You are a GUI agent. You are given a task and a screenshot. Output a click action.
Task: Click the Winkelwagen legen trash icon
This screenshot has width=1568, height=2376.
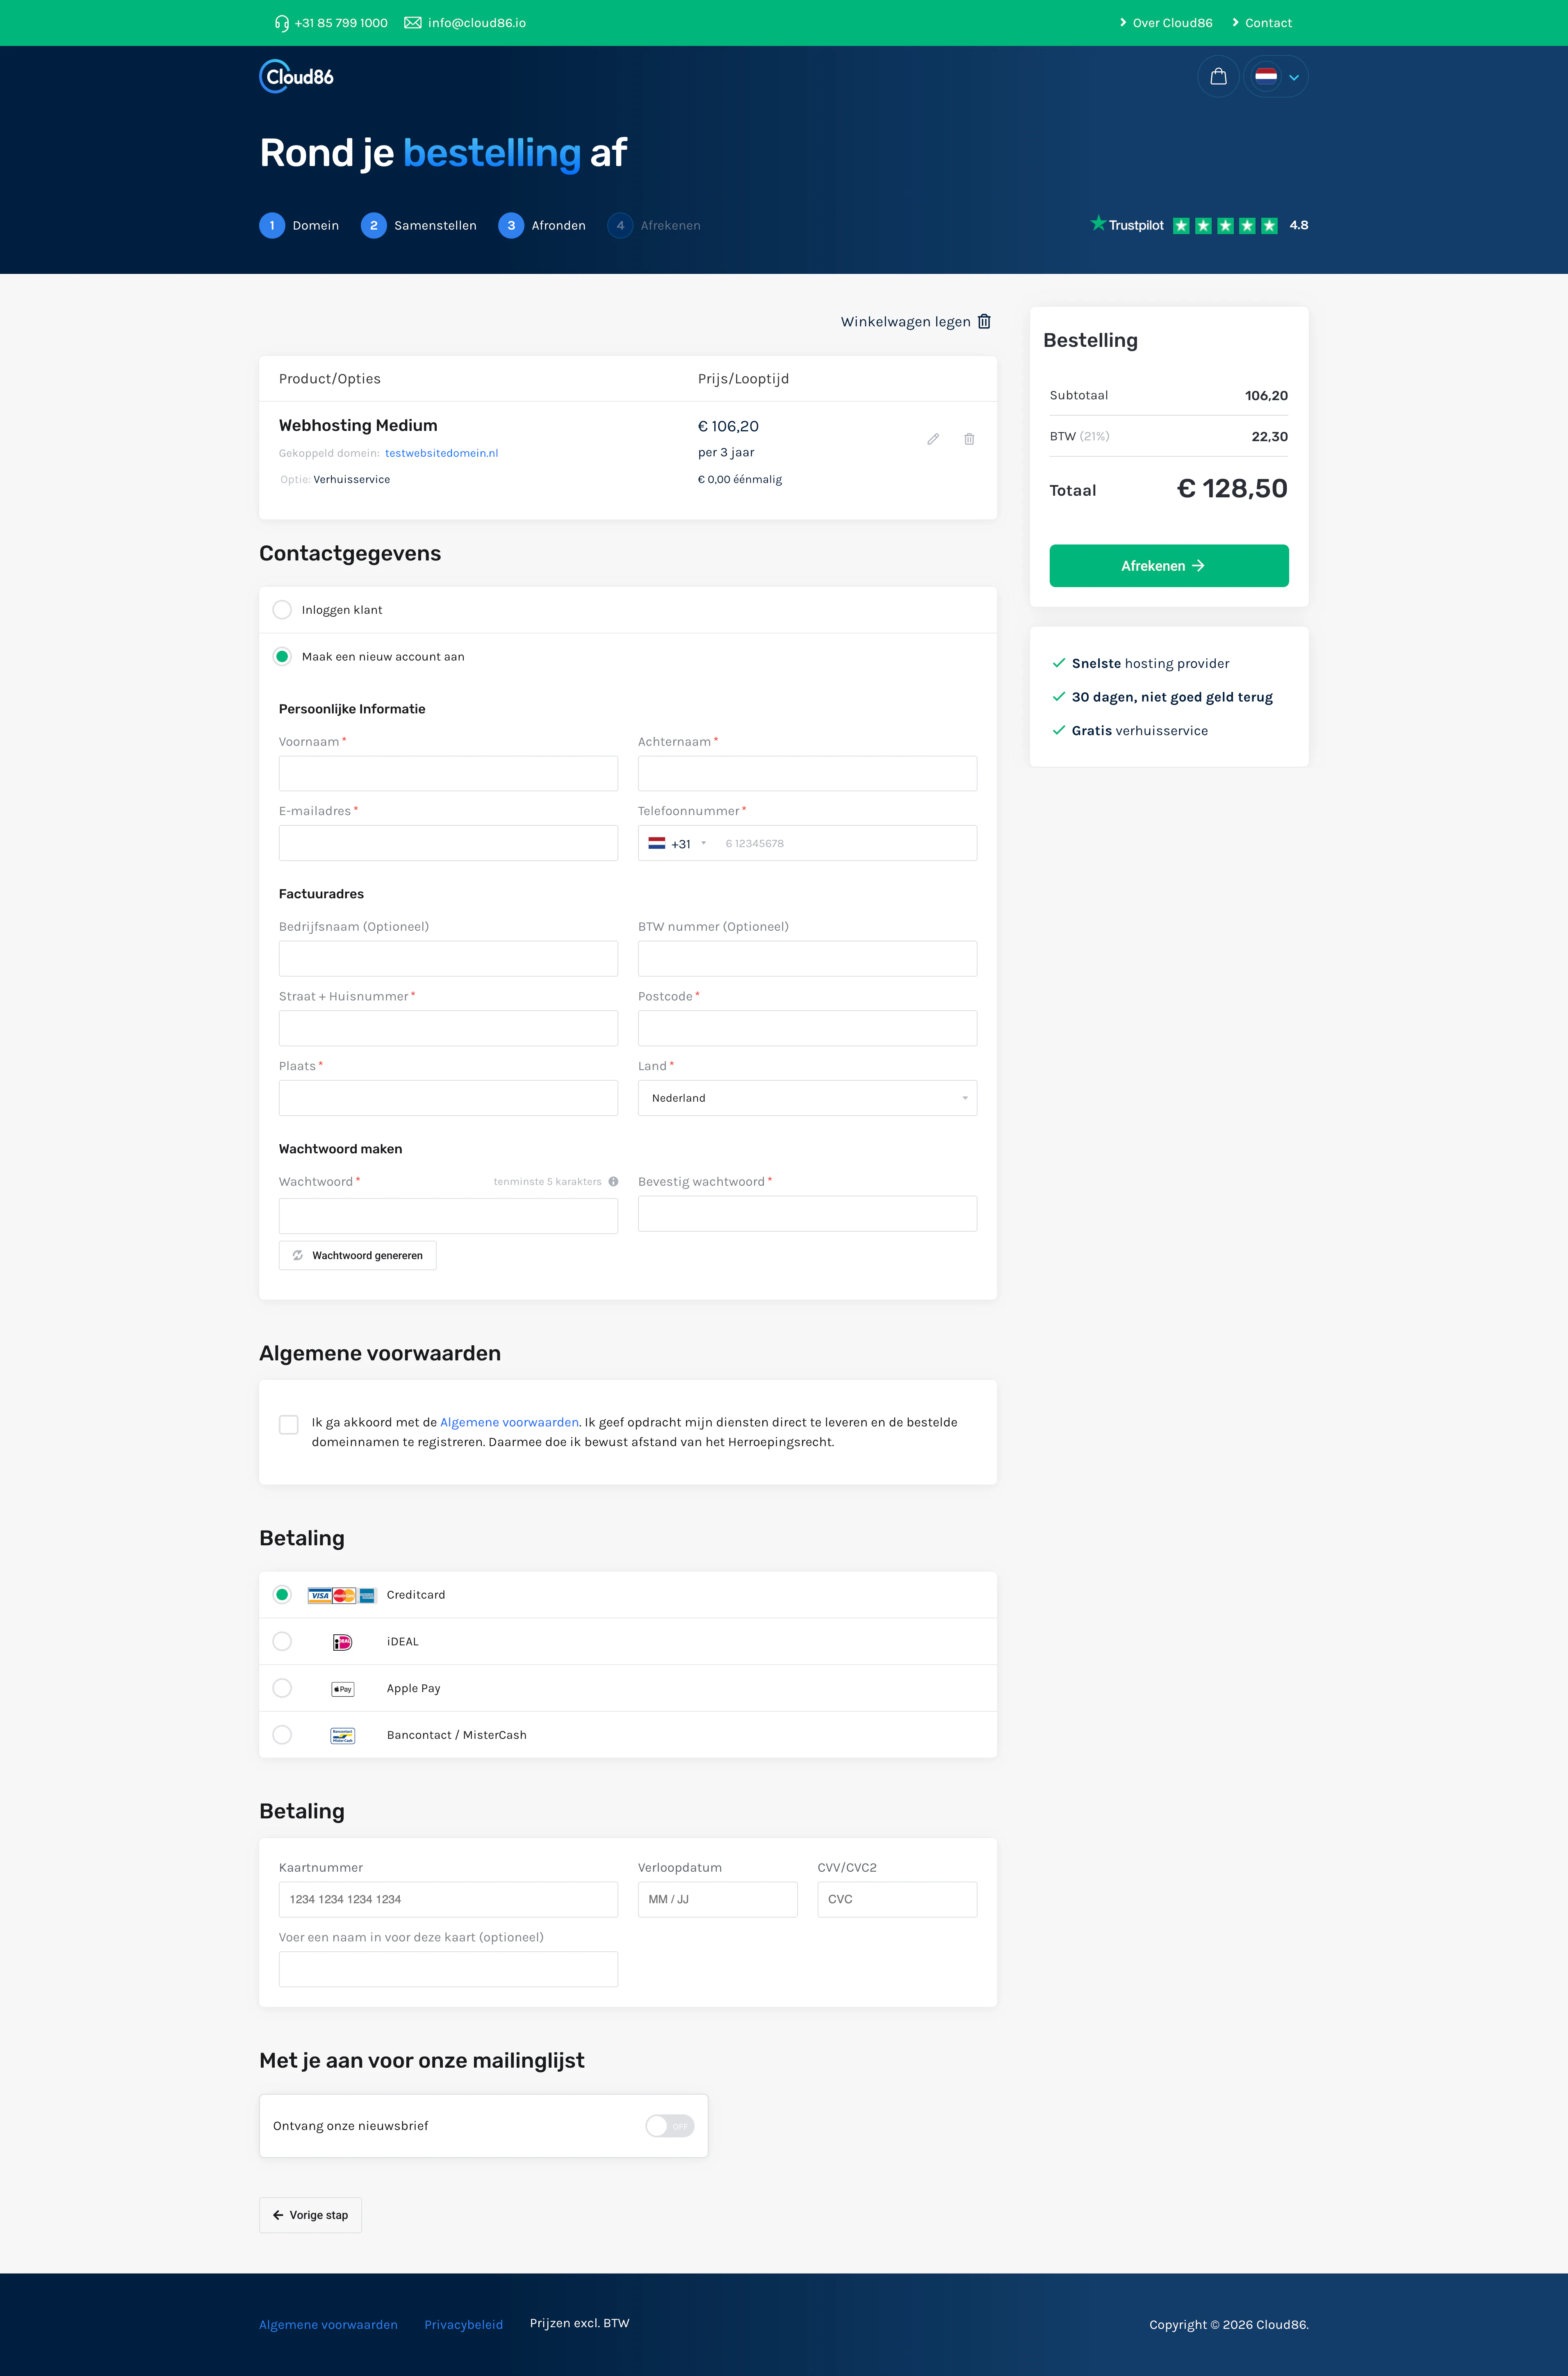point(984,321)
